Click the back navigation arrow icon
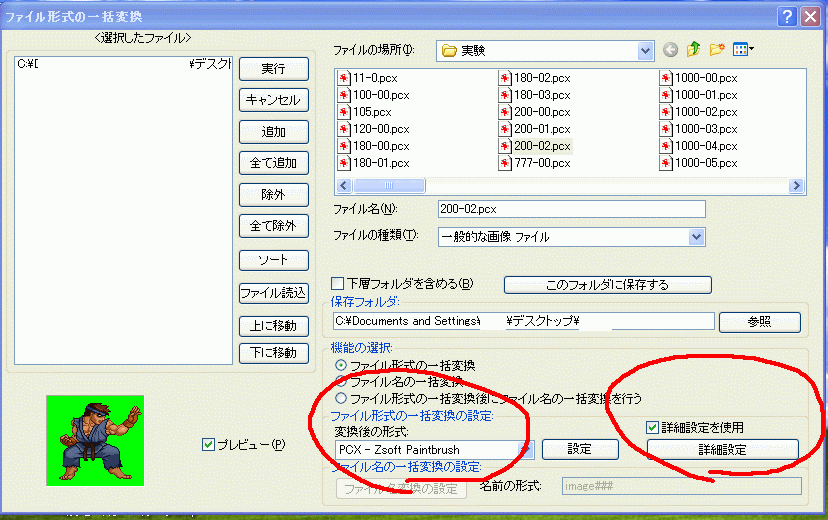The width and height of the screenshot is (828, 520). click(x=670, y=49)
